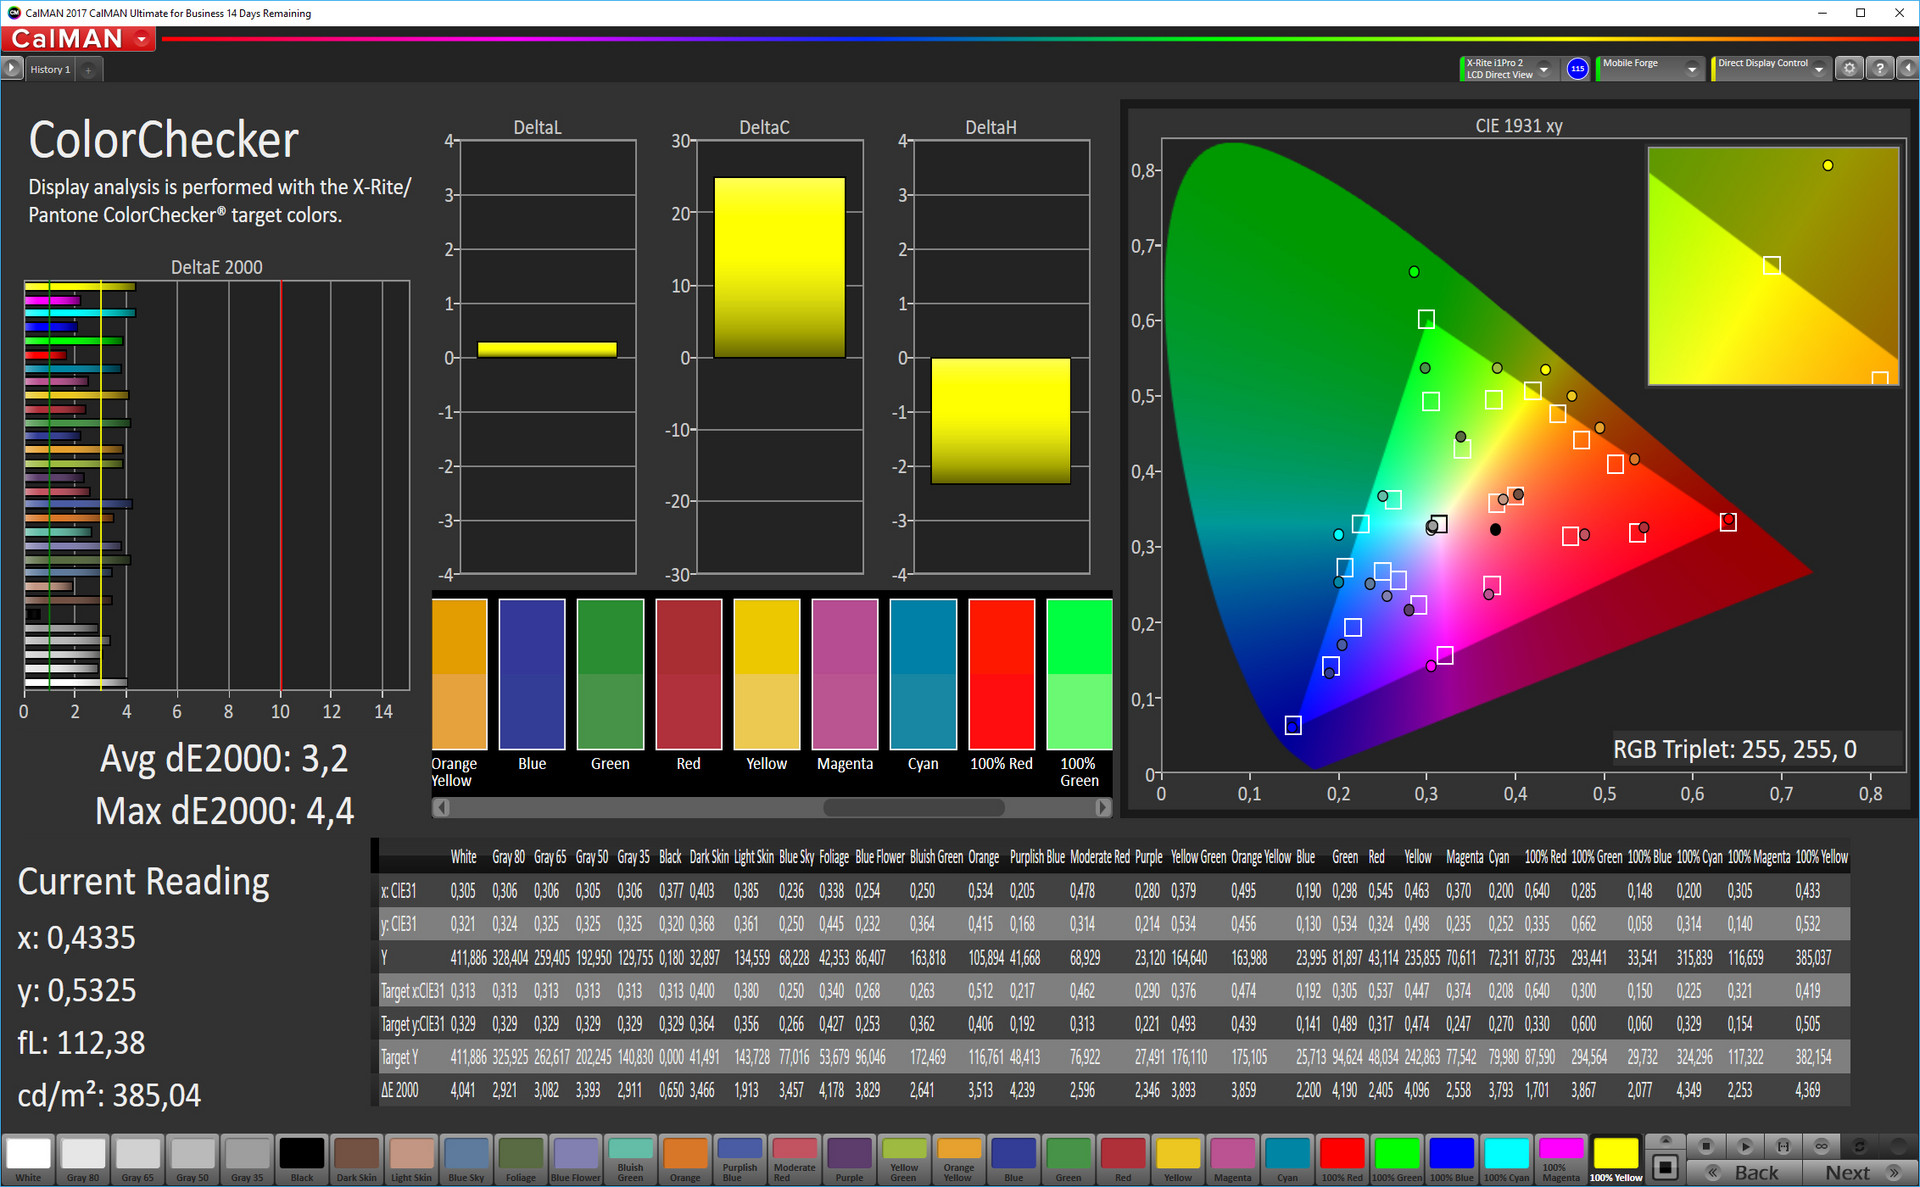
Task: Select the Purple patch in the bottom strip
Action: pyautogui.click(x=849, y=1160)
